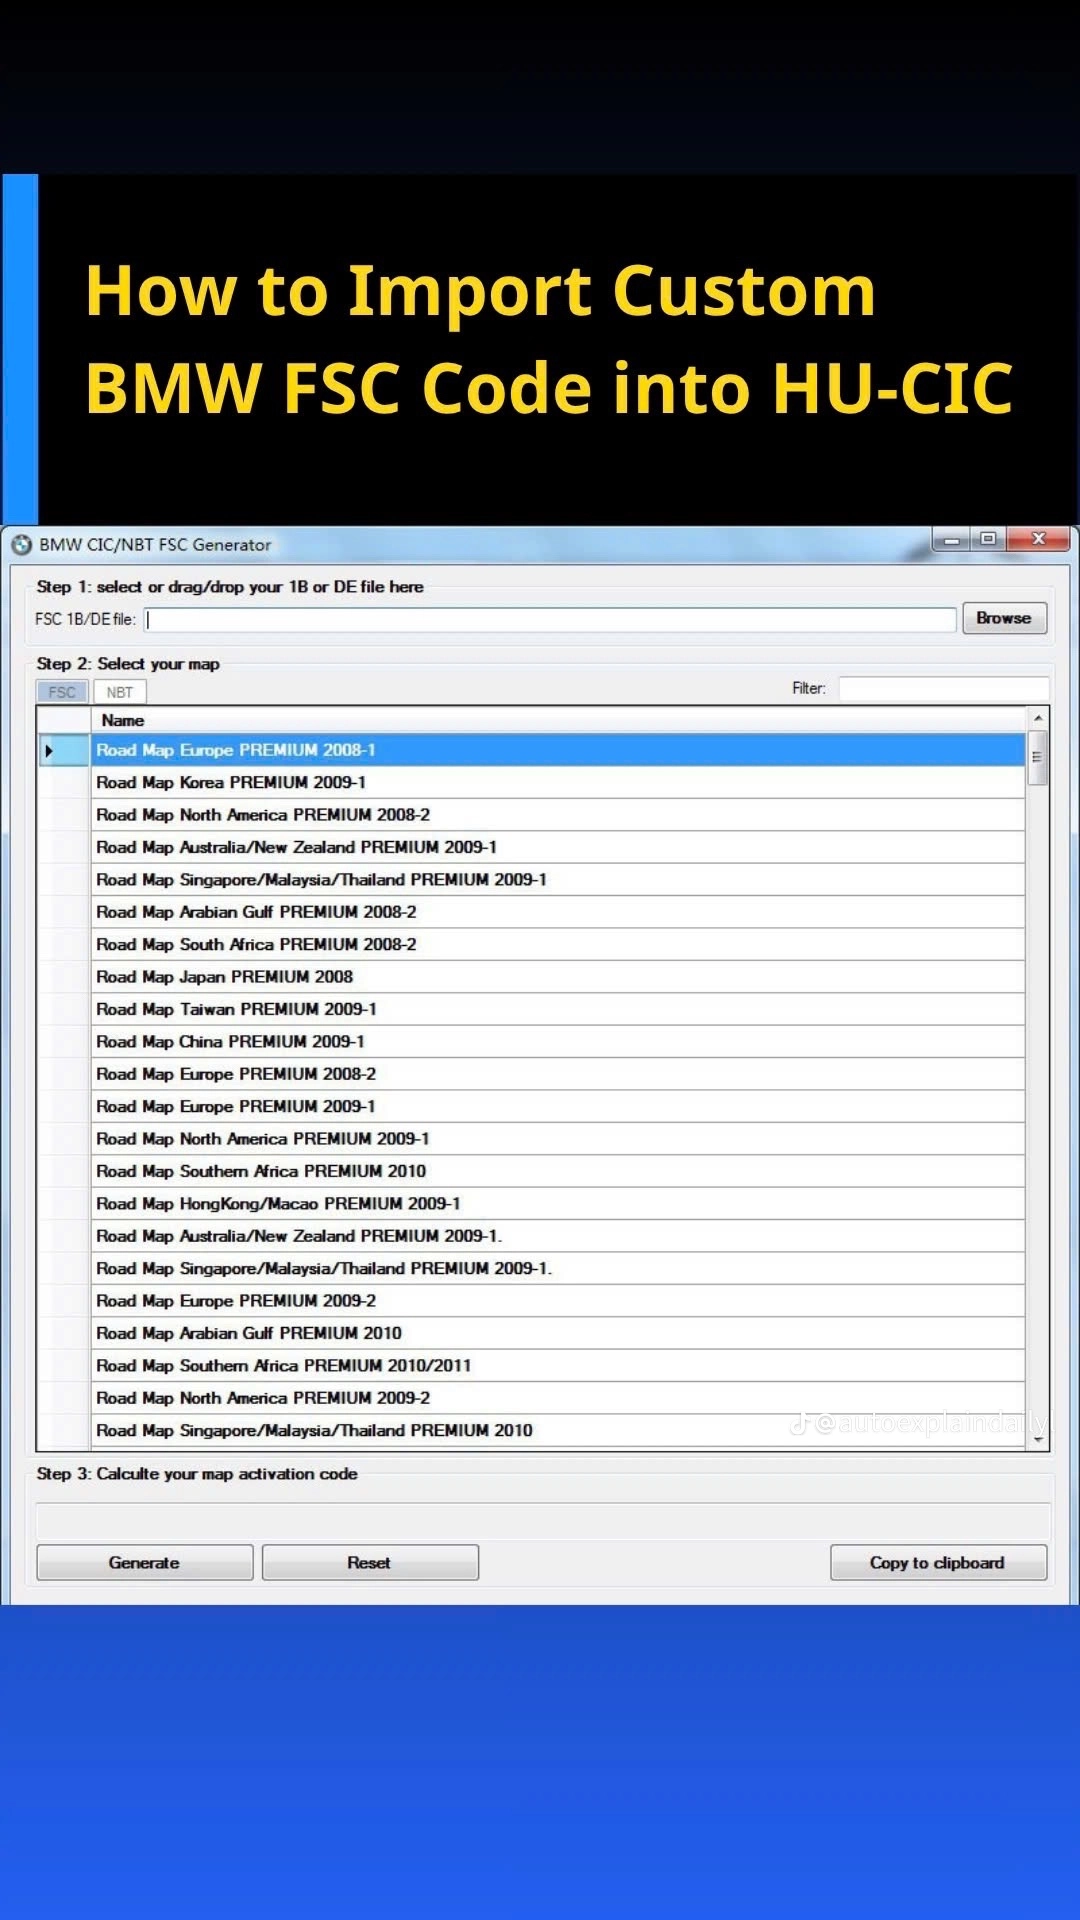The width and height of the screenshot is (1080, 1920).
Task: Click the map list scroll up arrow
Action: pyautogui.click(x=1038, y=718)
